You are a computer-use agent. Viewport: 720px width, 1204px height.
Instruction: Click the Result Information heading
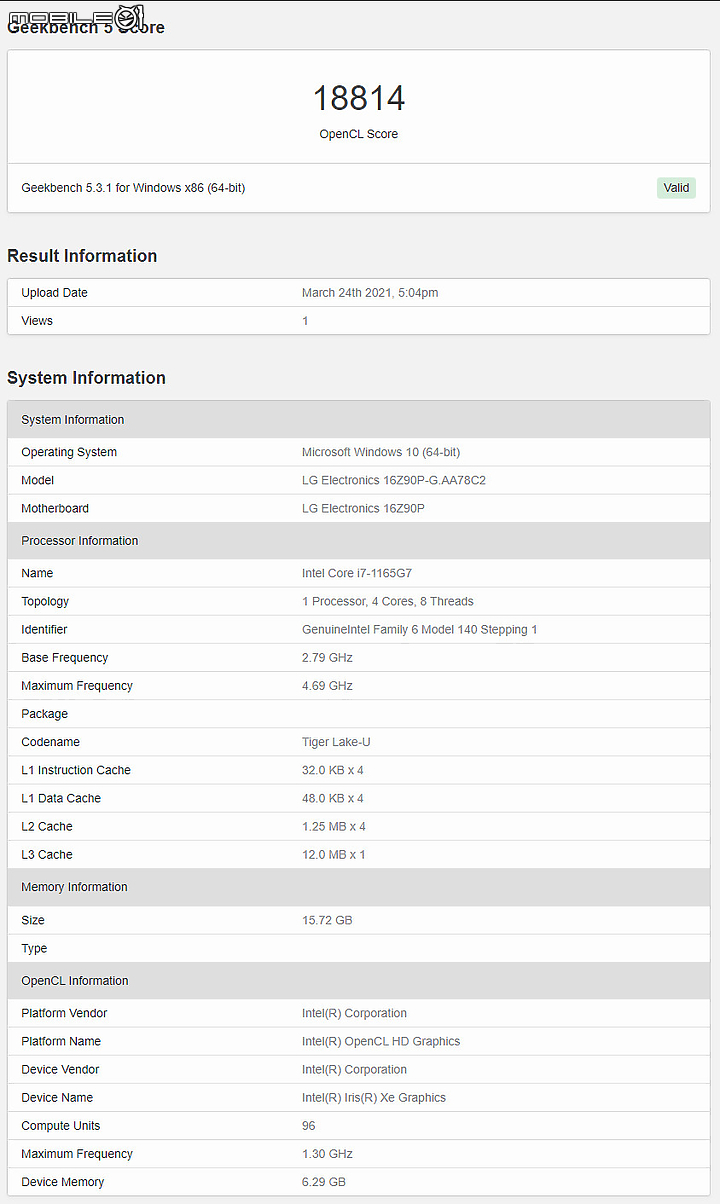point(82,256)
